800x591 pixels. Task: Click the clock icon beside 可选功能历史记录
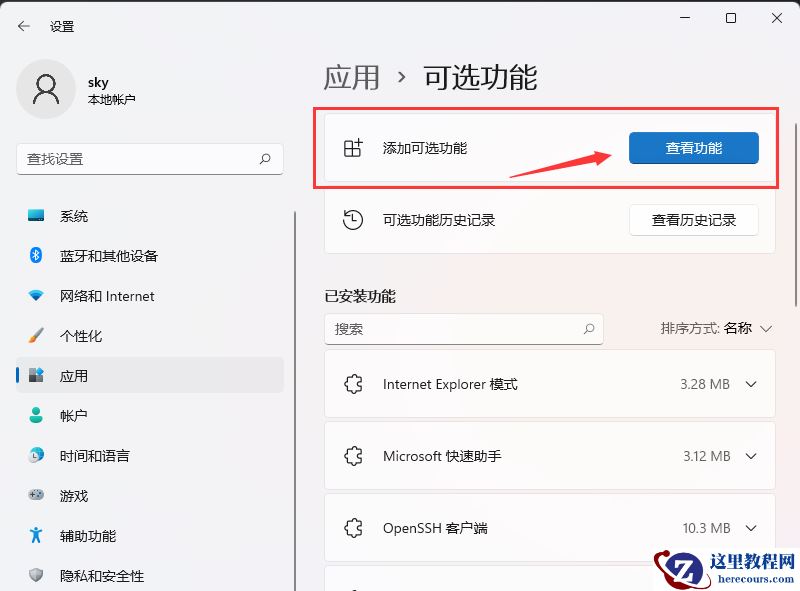(353, 219)
